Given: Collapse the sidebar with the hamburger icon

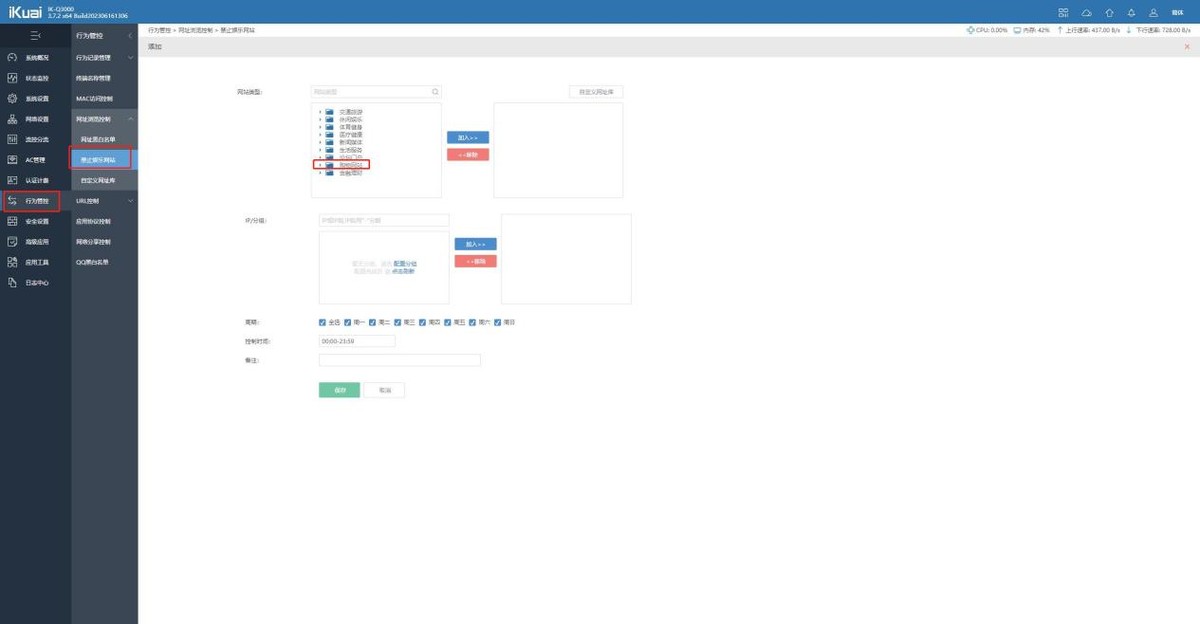Looking at the screenshot, I should pyautogui.click(x=35, y=36).
